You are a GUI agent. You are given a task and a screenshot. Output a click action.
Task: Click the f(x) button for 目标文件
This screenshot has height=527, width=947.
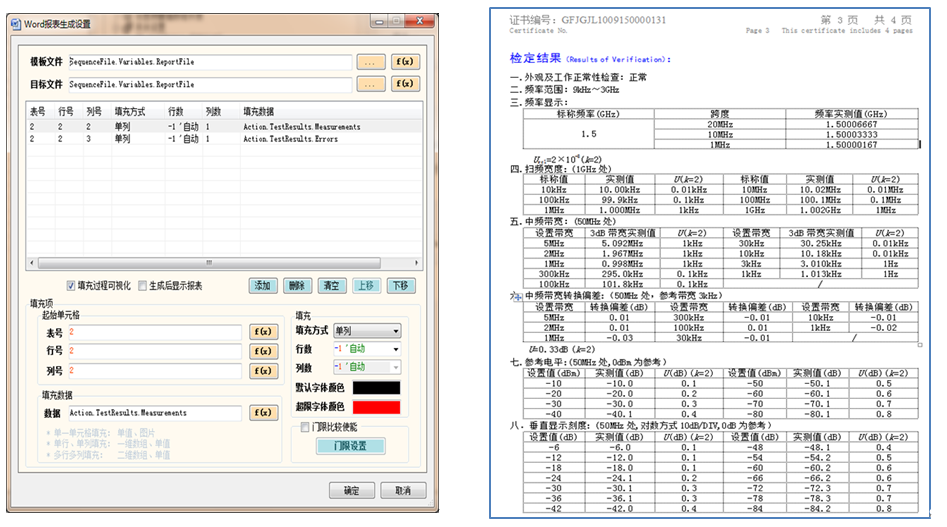pos(404,85)
